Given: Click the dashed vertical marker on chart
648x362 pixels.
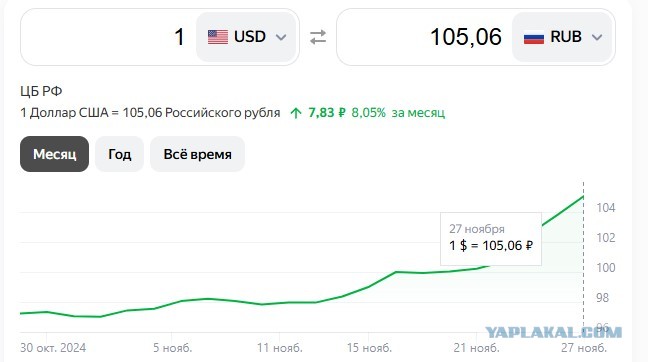Looking at the screenshot, I should 584,256.
